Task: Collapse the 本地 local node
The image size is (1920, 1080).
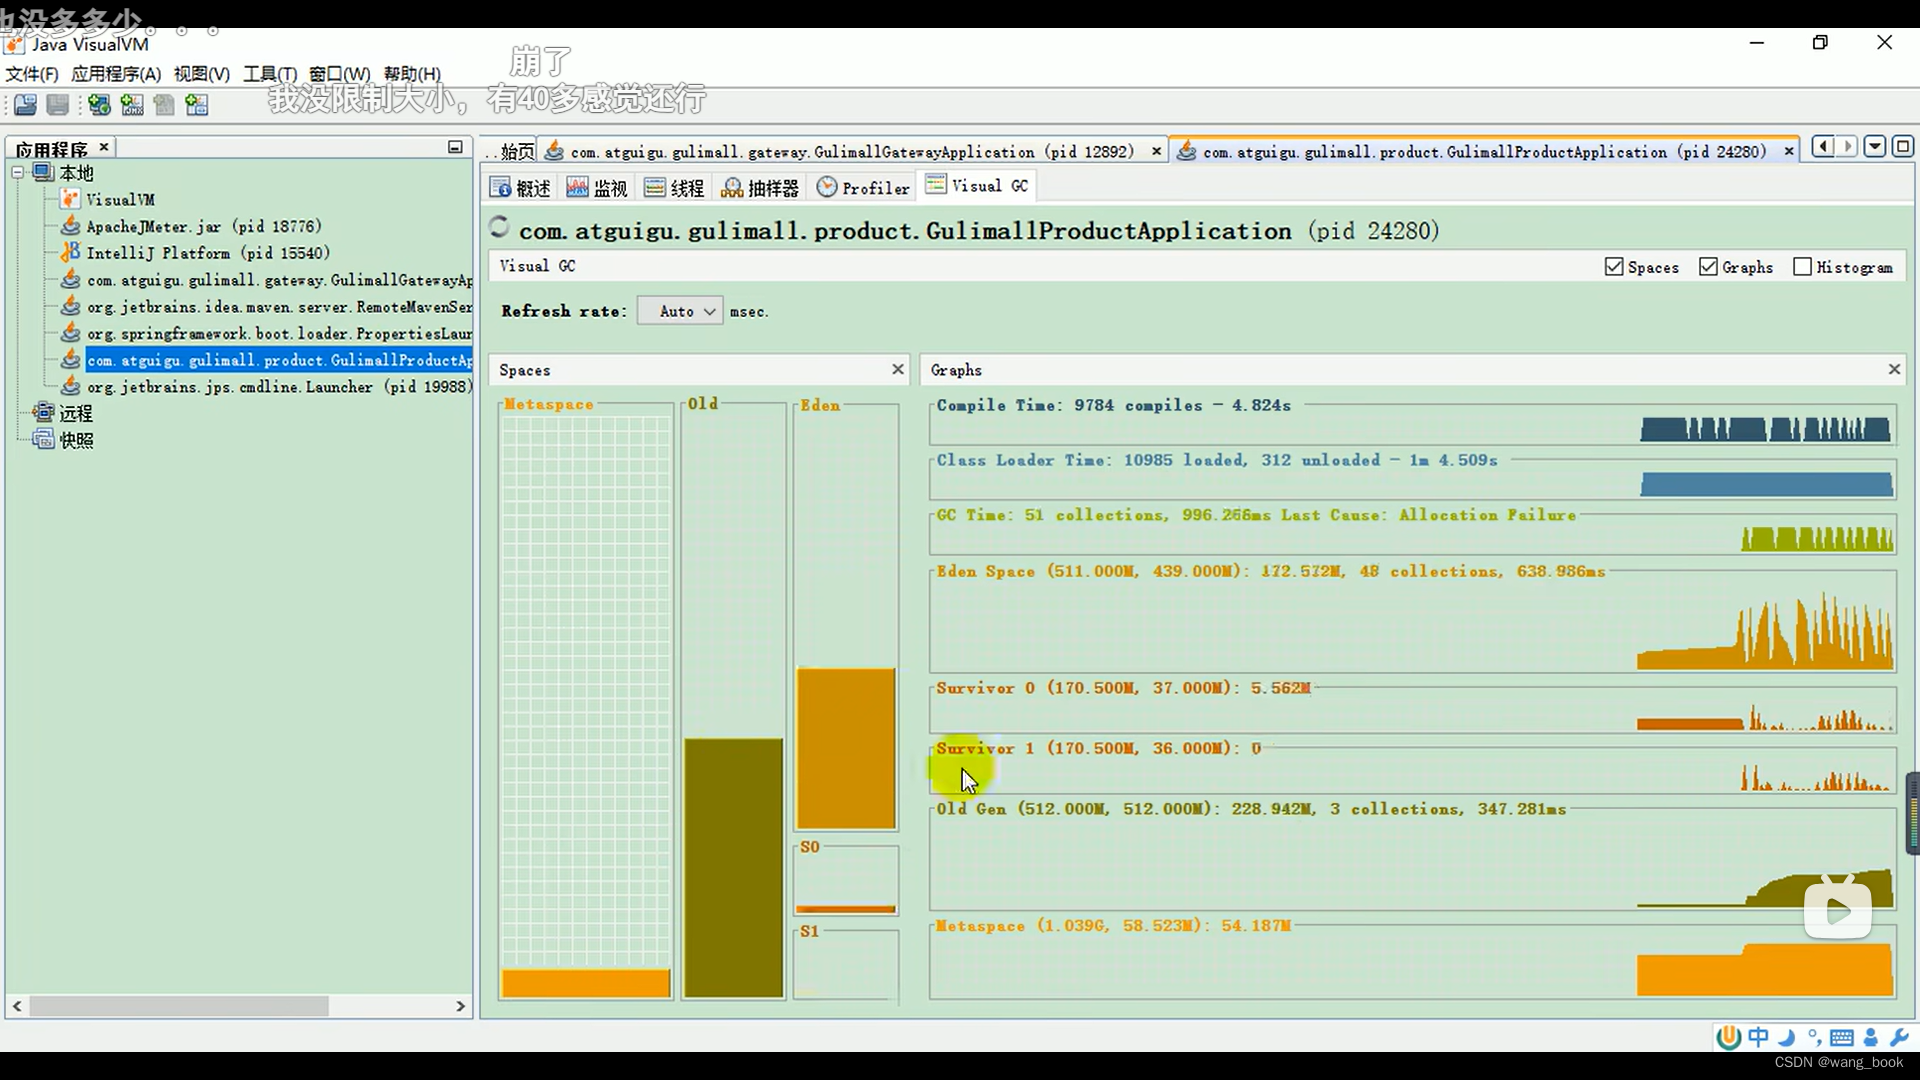Action: tap(18, 173)
